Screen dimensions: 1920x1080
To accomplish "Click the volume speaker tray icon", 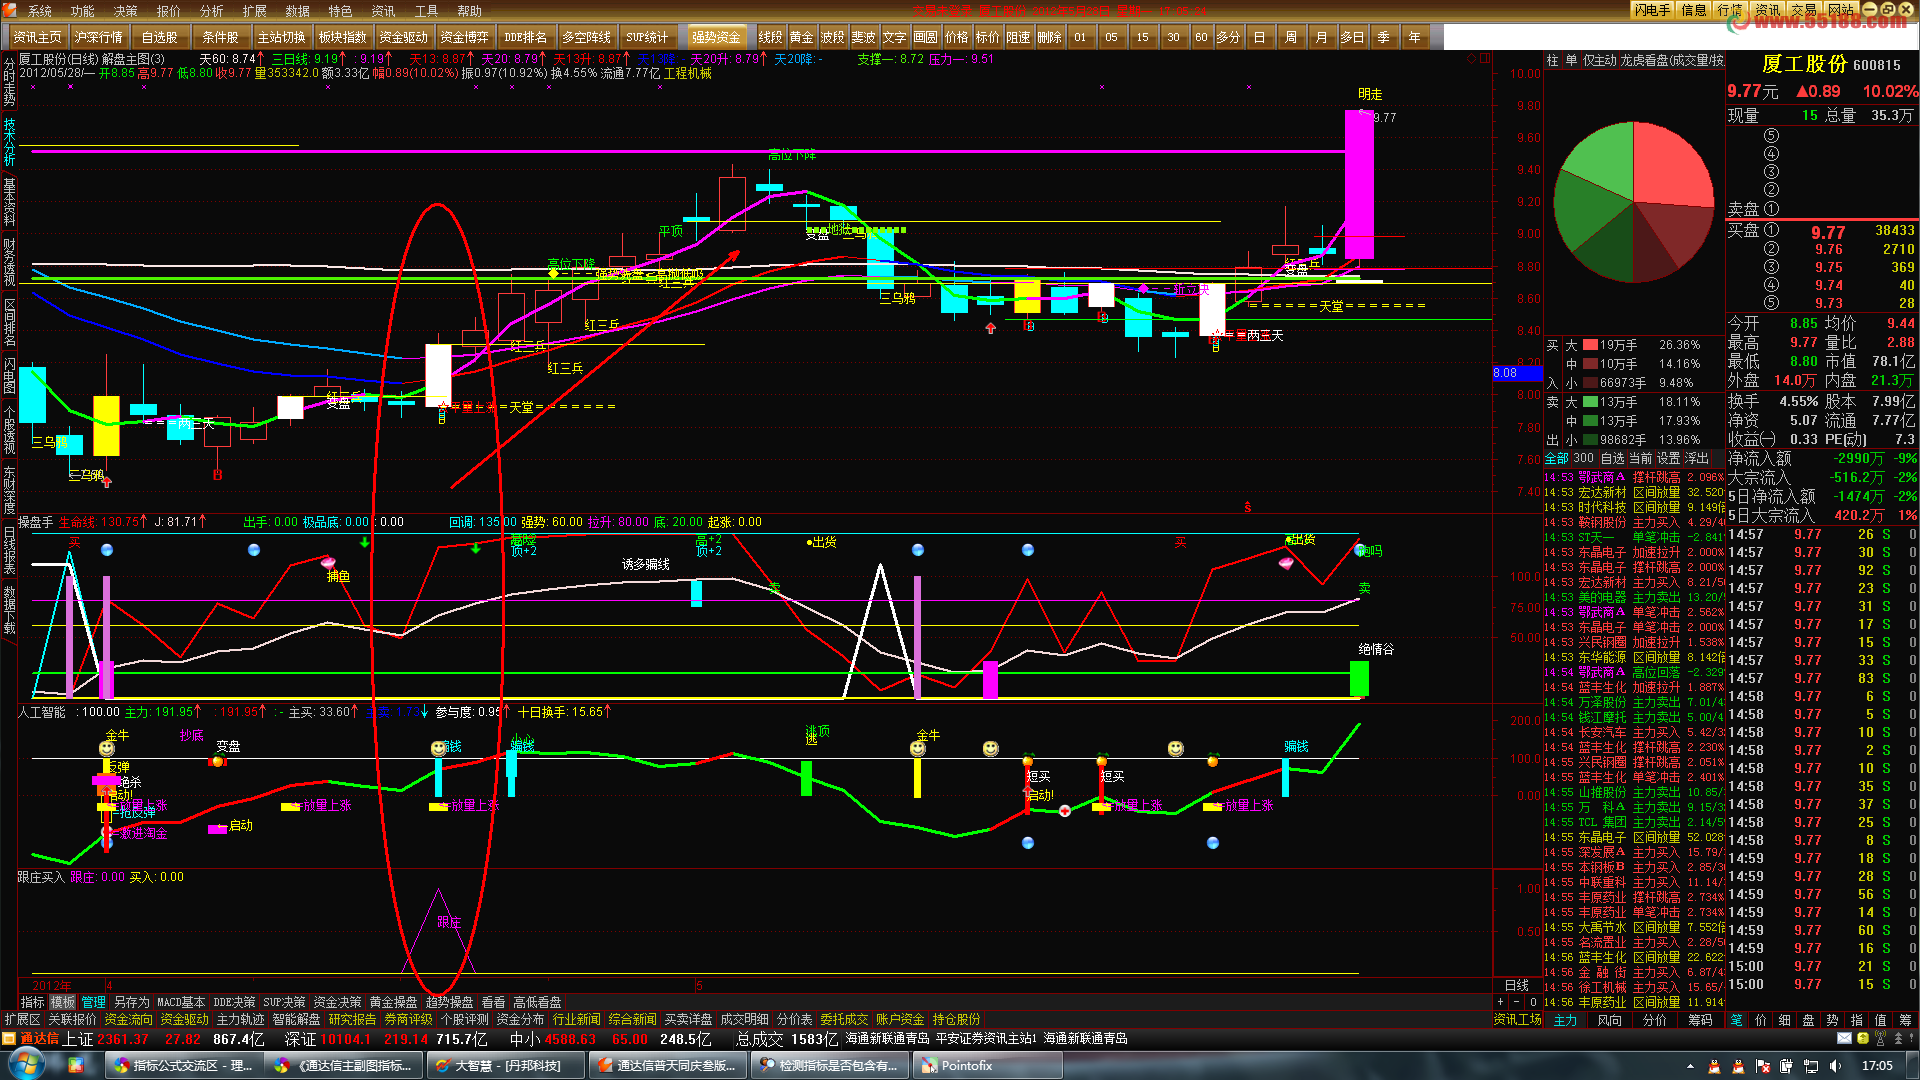I will [x=1834, y=1066].
